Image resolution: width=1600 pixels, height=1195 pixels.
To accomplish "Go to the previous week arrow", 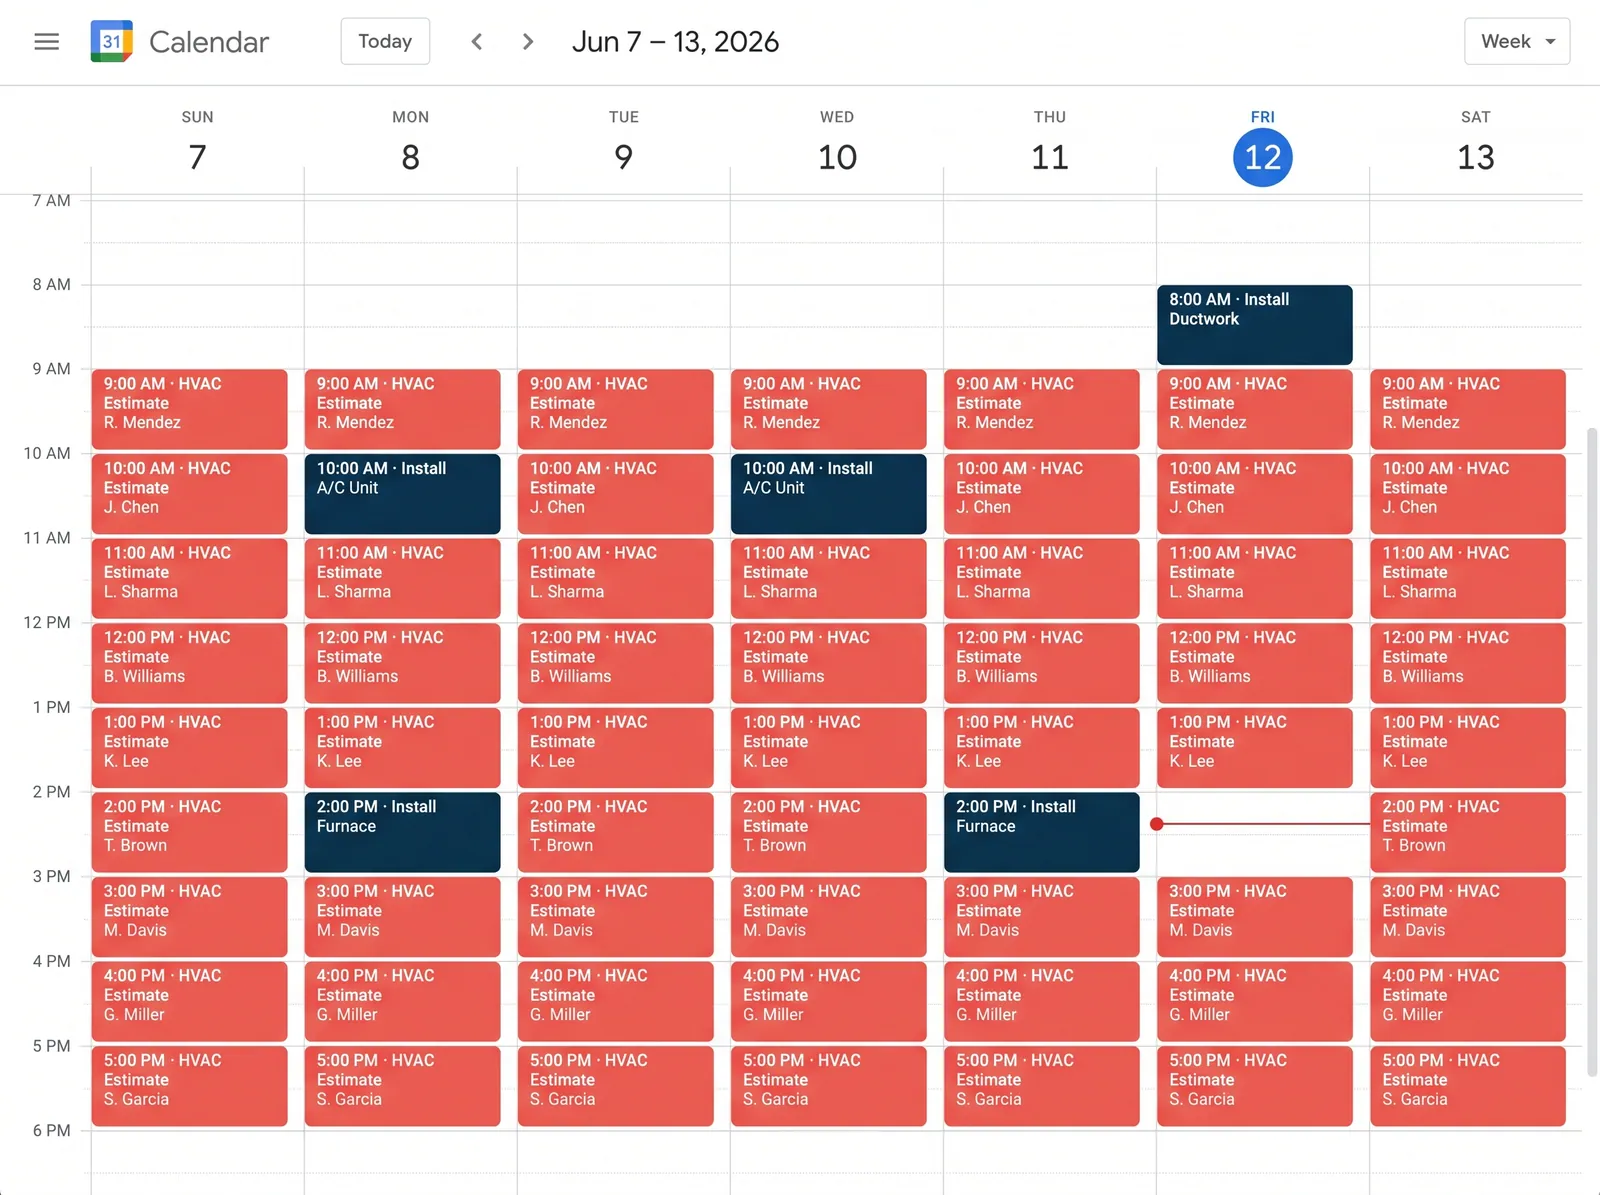I will [477, 42].
